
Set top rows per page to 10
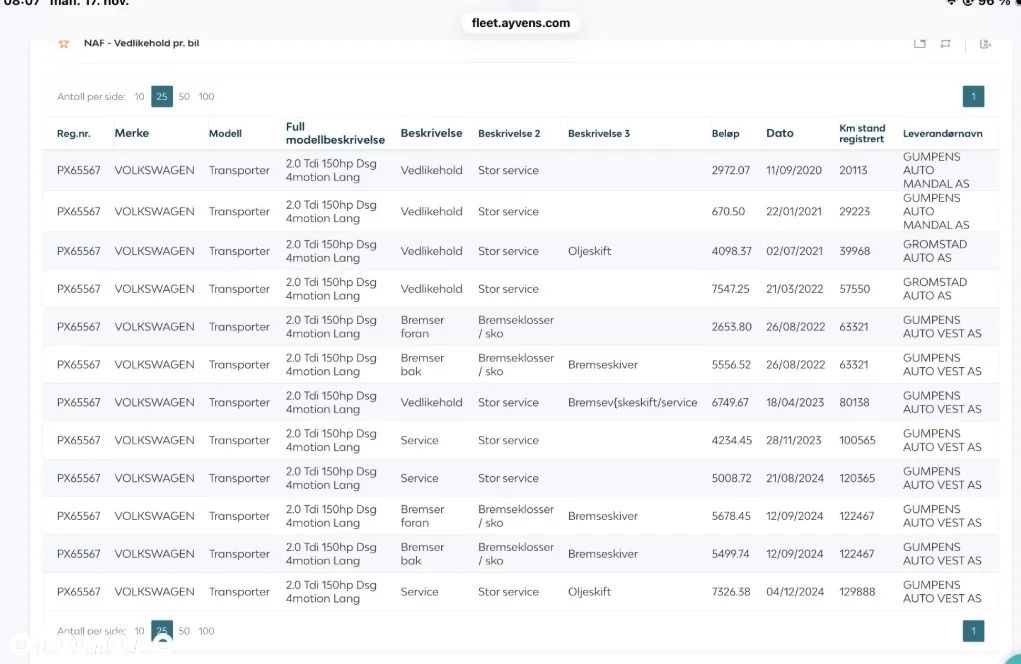[139, 96]
